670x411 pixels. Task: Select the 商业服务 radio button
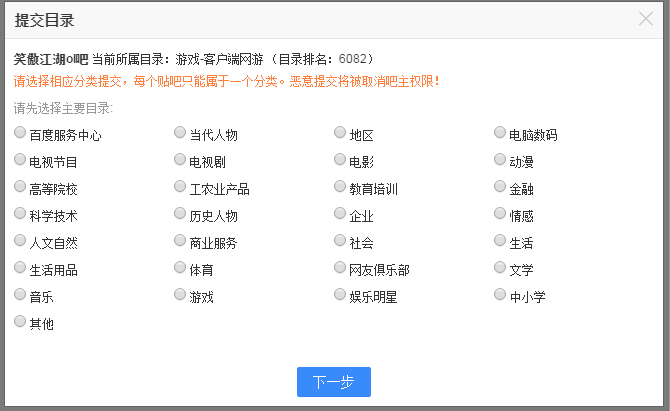(x=180, y=240)
